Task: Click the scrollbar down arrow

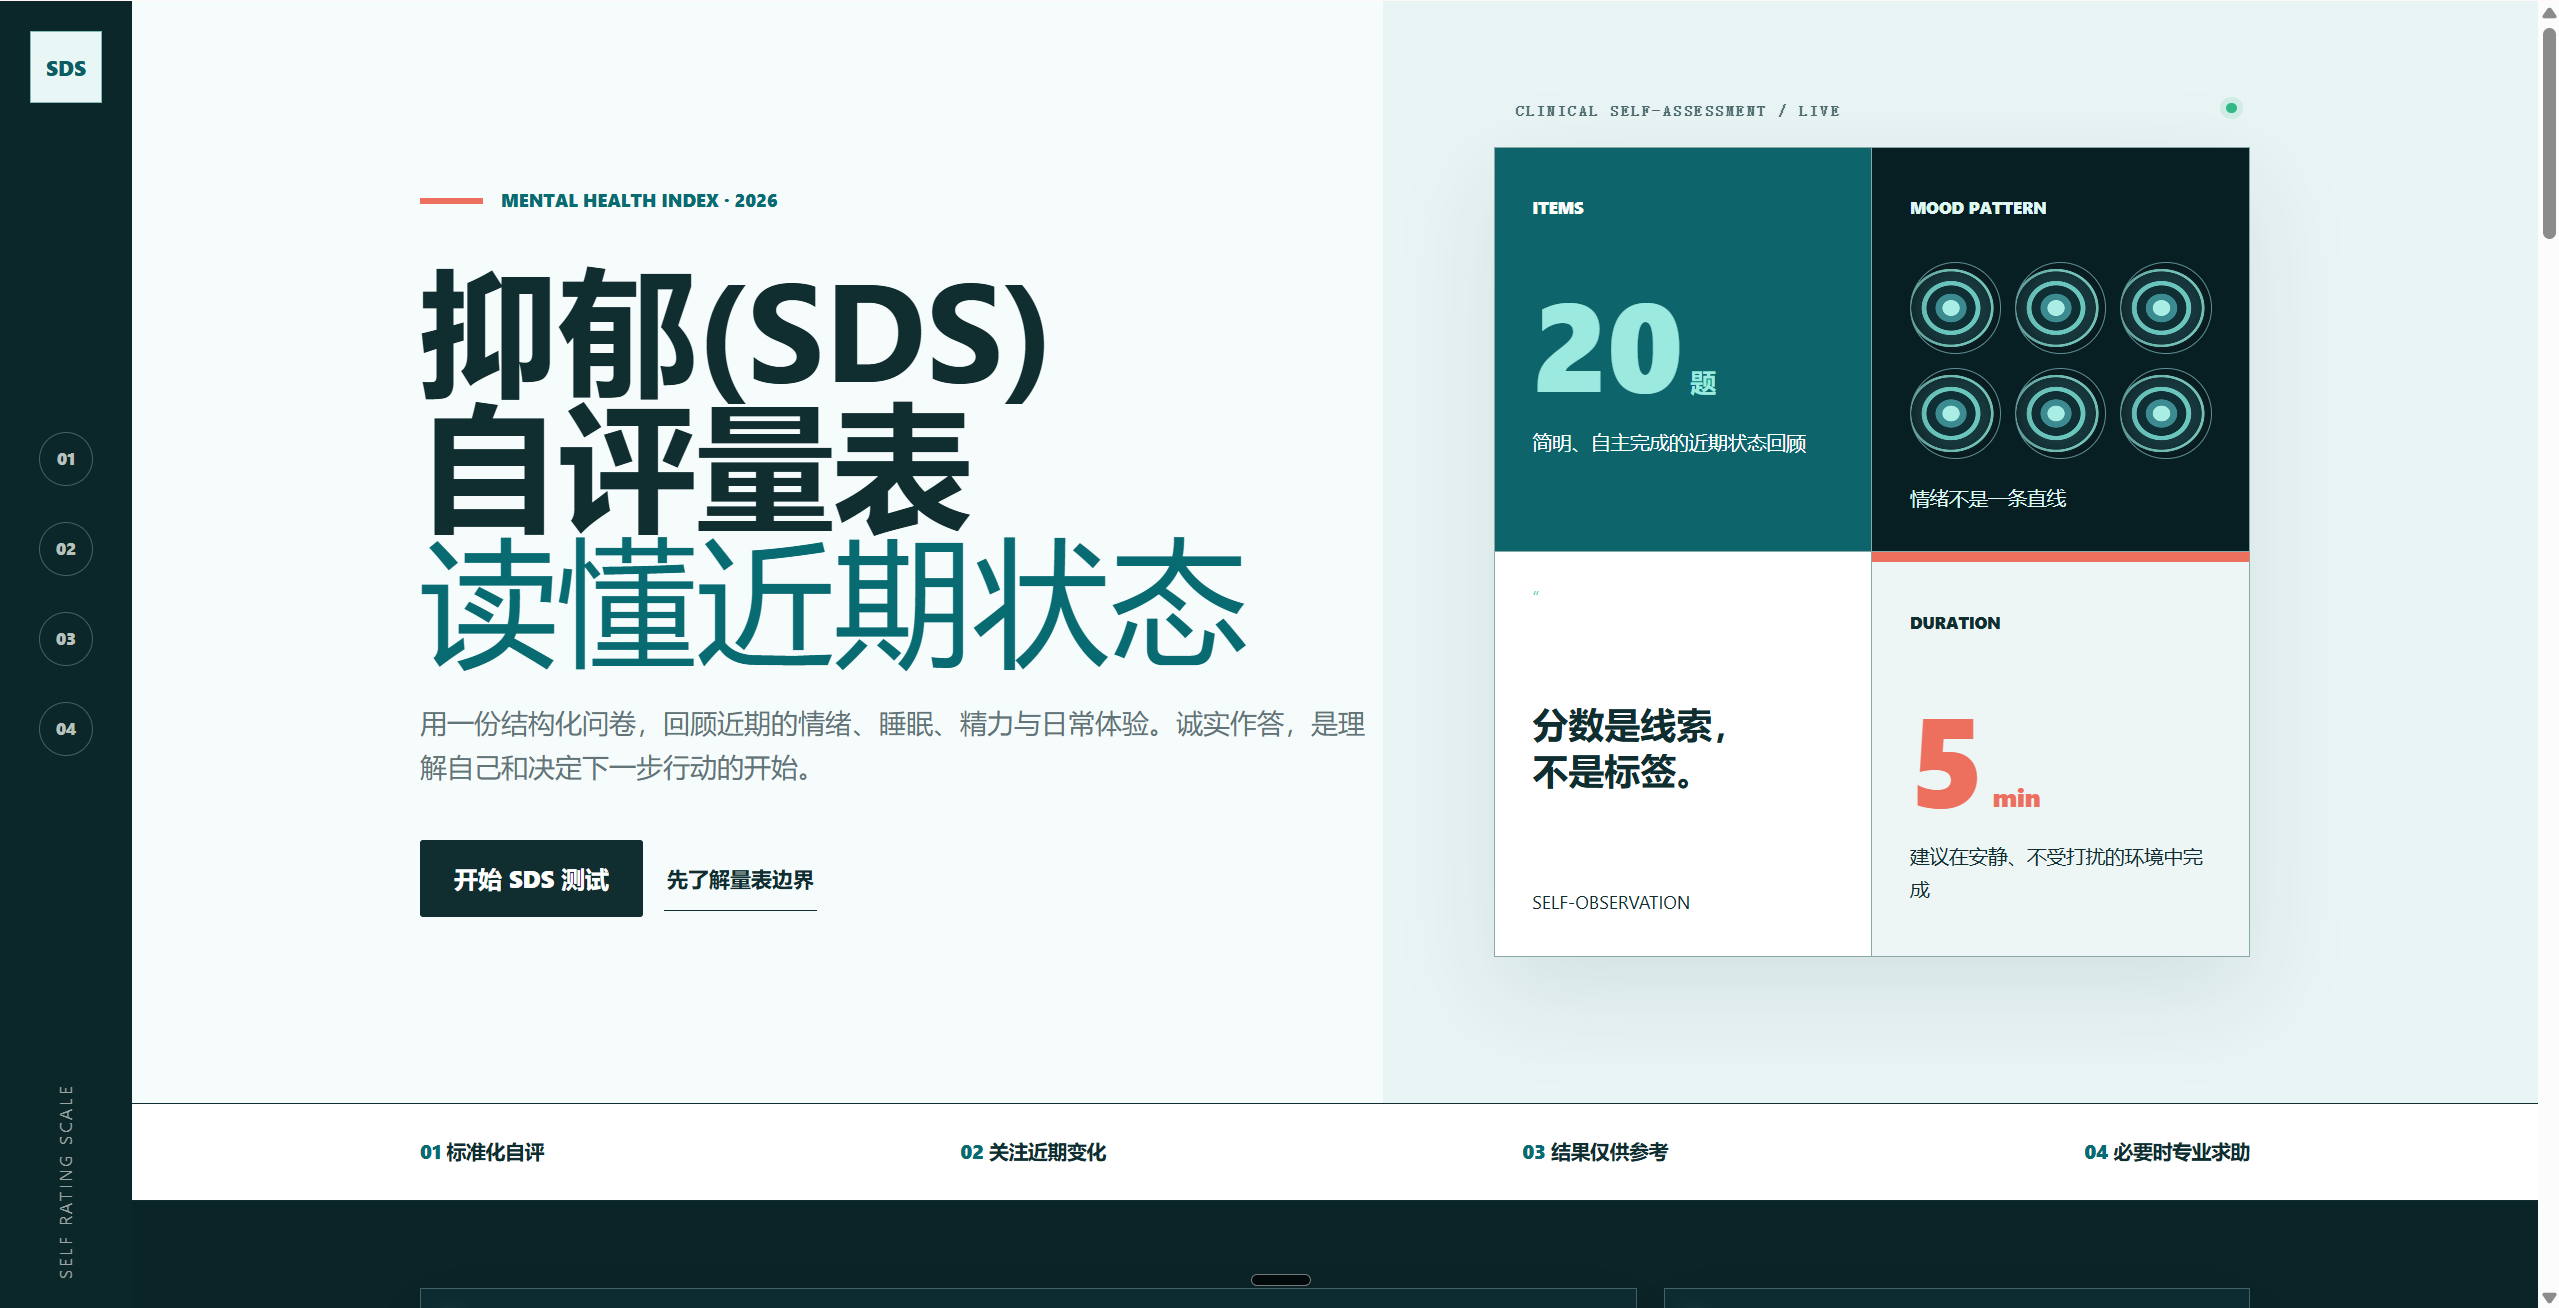Action: 2549,1297
